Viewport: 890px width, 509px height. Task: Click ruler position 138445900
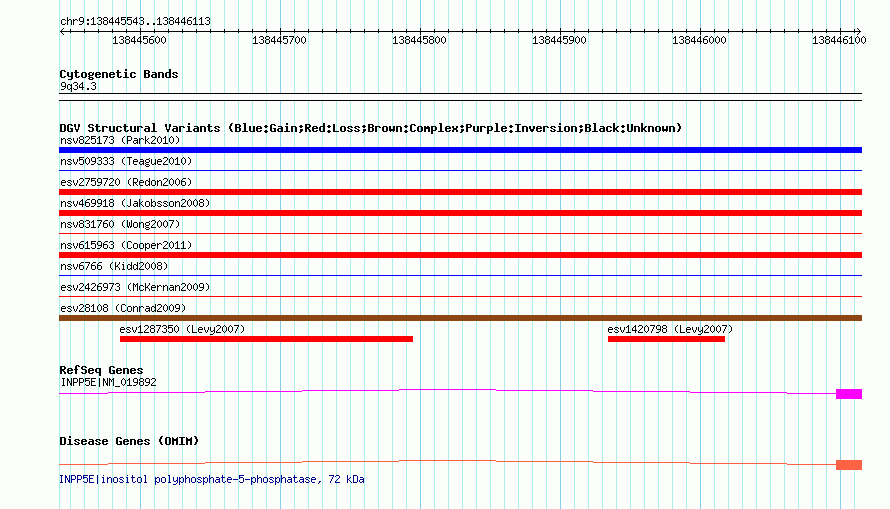click(559, 40)
